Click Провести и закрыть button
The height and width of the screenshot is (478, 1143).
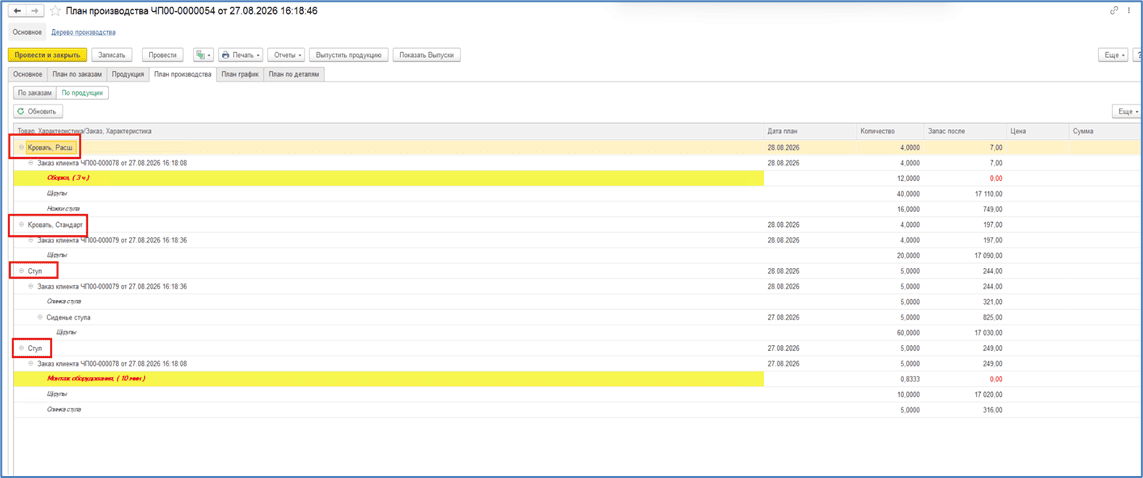47,55
